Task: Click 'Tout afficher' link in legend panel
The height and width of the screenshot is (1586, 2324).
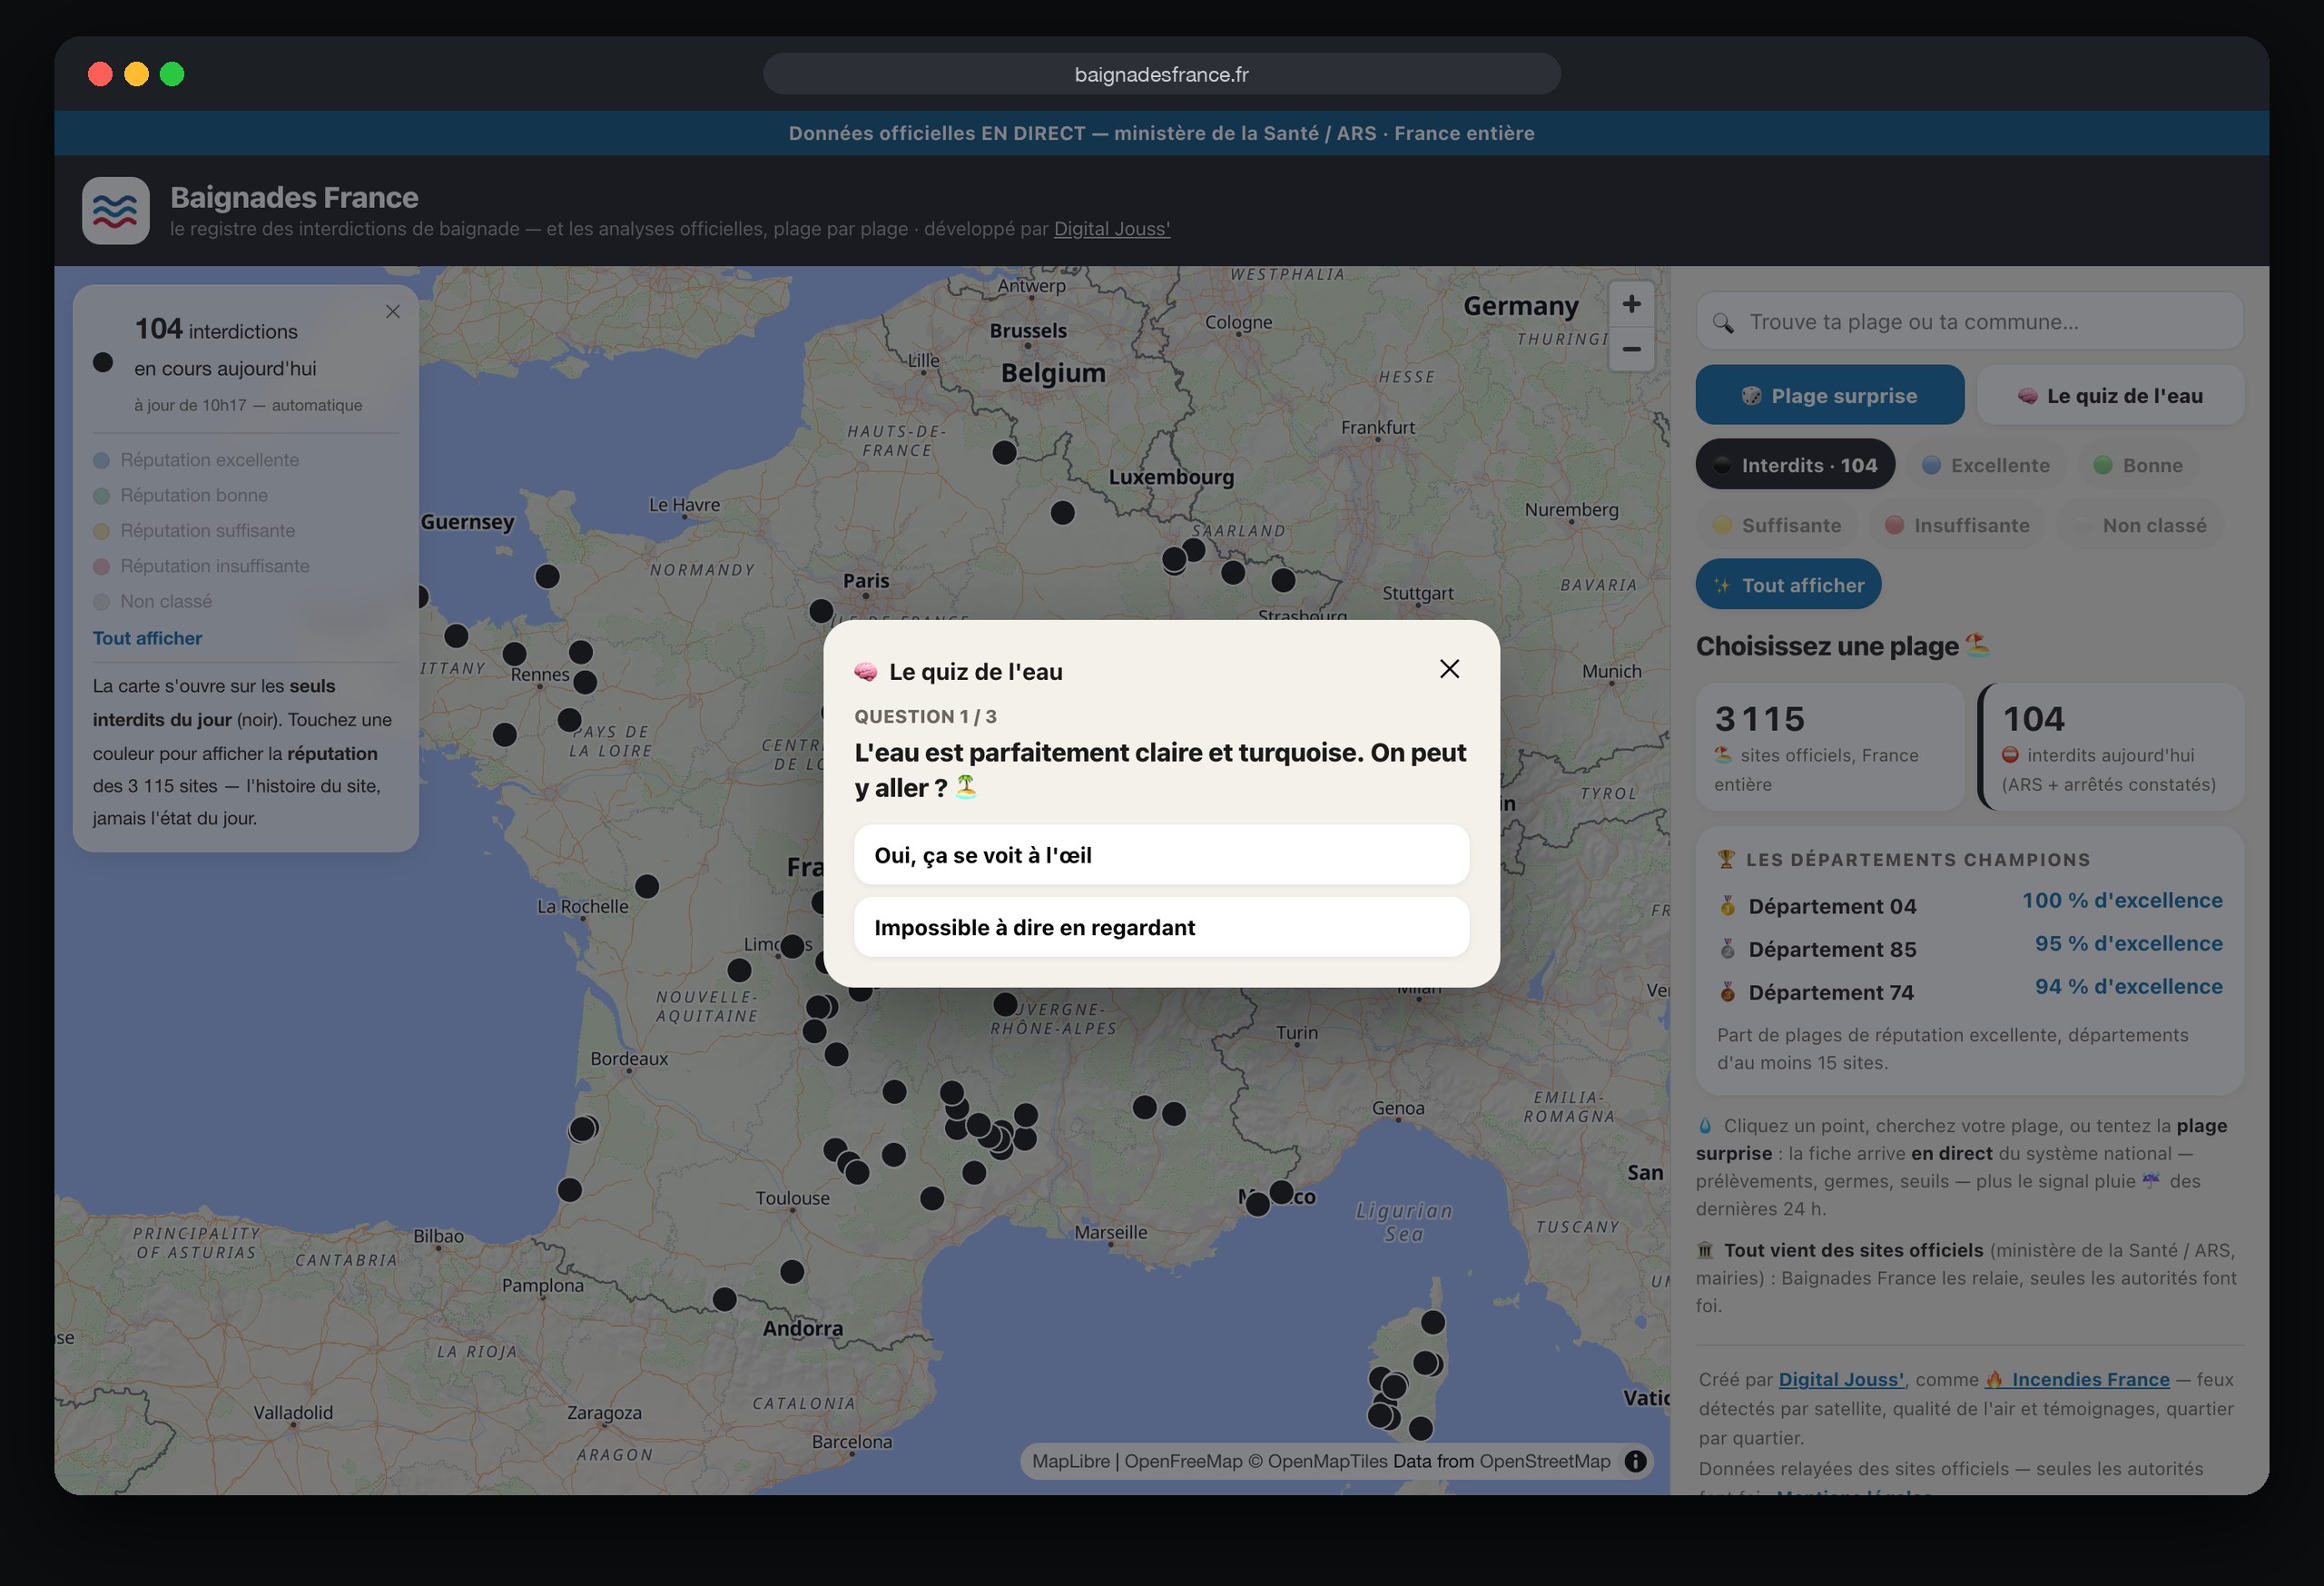Action: click(147, 638)
